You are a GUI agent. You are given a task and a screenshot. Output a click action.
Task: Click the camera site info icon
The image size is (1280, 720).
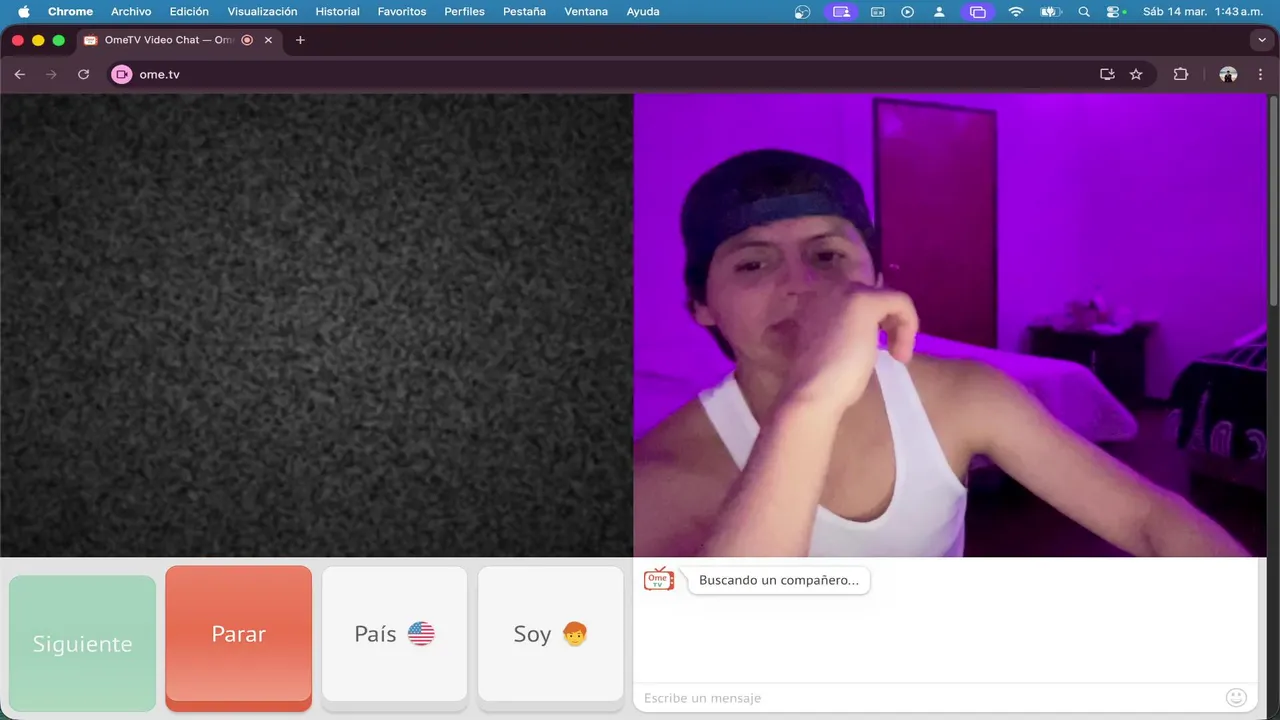pos(122,74)
